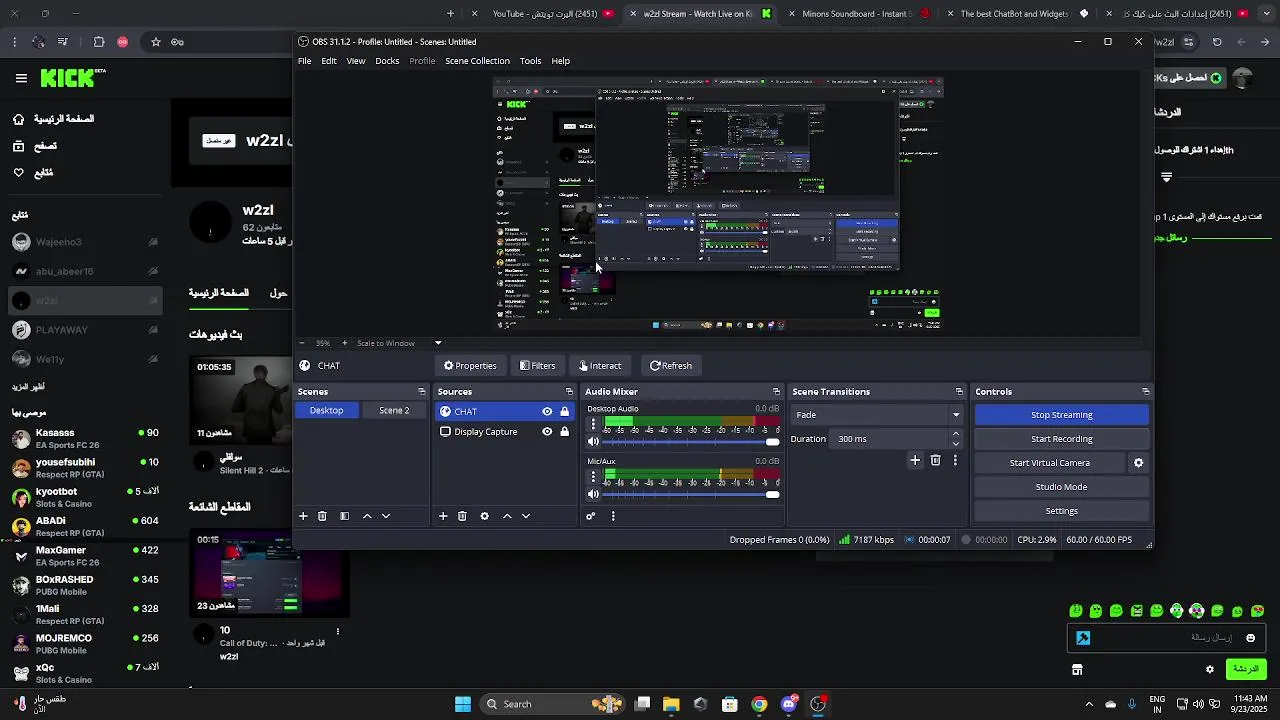Remove scene transition with trash icon
Image resolution: width=1280 pixels, height=720 pixels.
tap(936, 460)
